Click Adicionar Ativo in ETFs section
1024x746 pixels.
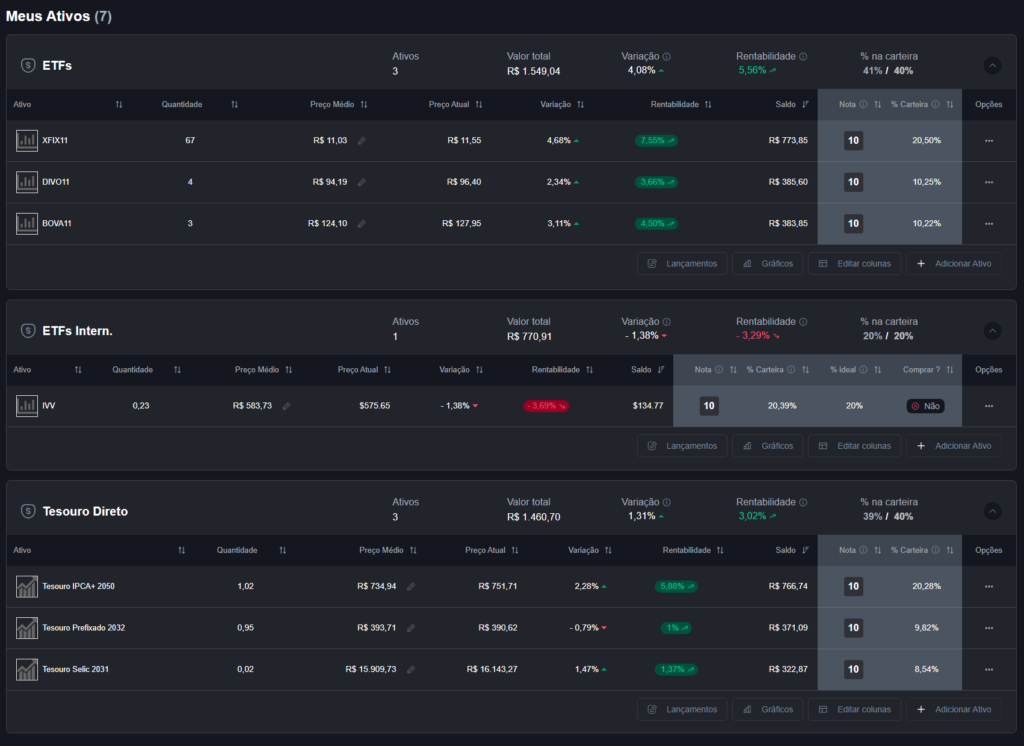coord(953,264)
